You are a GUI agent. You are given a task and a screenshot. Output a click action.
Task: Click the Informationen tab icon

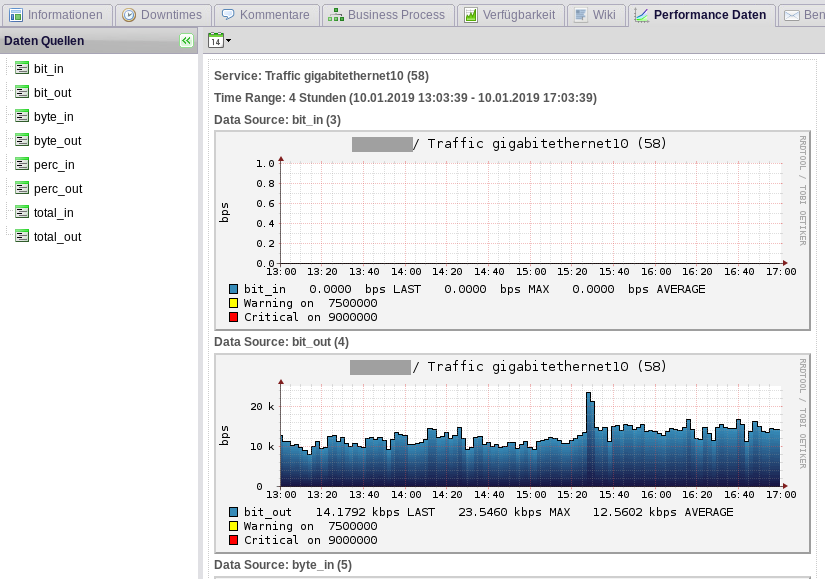[16, 15]
